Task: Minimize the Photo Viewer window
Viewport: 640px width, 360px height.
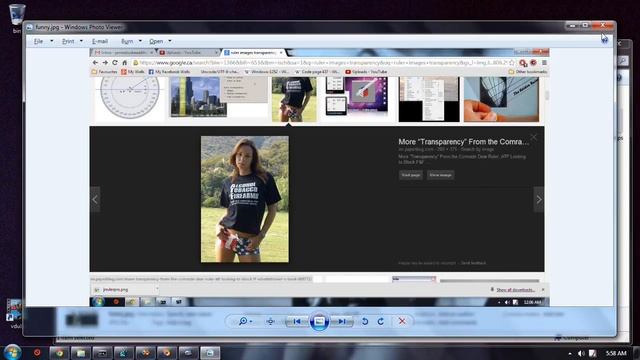Action: (x=572, y=25)
